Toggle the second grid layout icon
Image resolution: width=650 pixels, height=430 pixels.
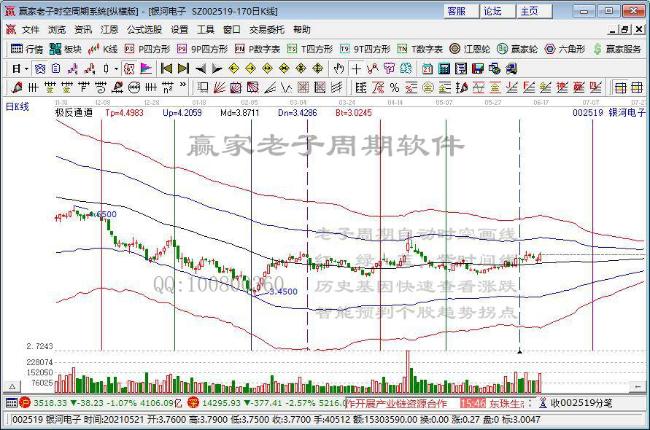pyautogui.click(x=637, y=87)
